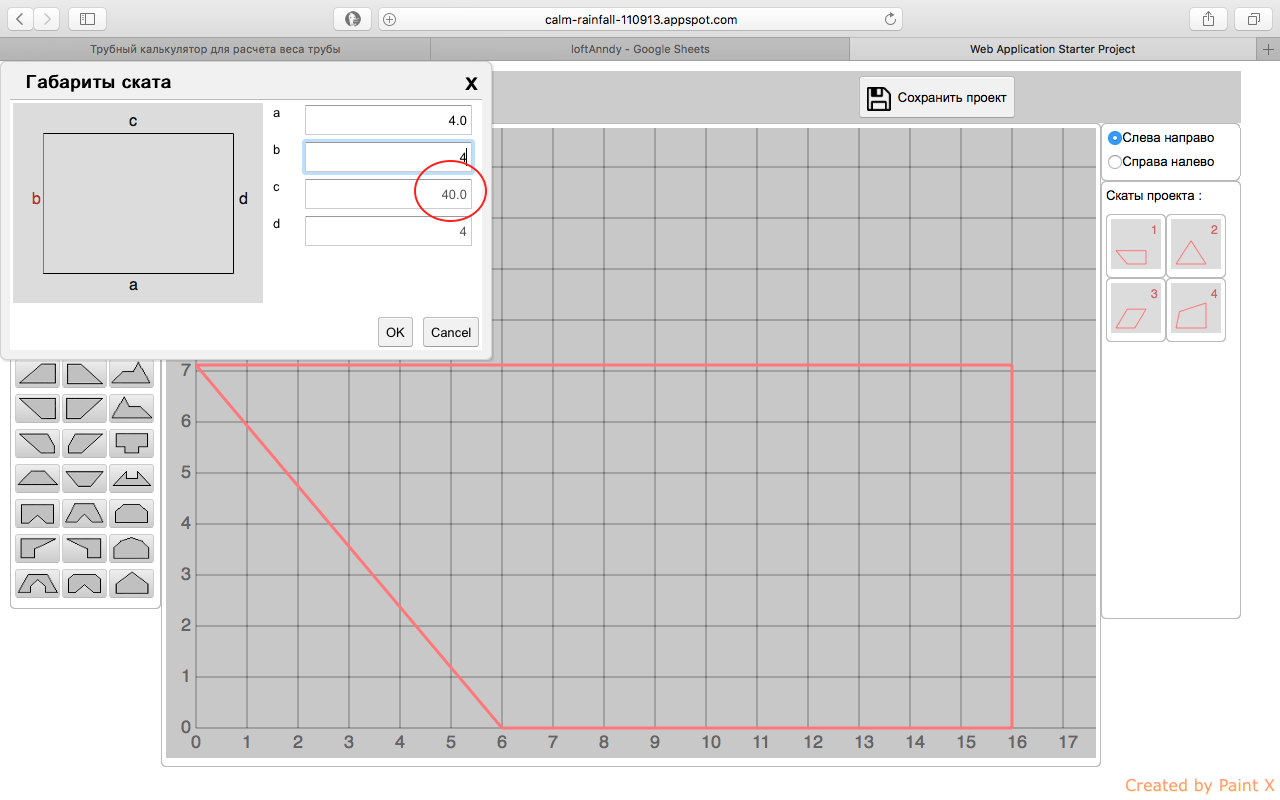Open project slope thumbnail 4
The height and width of the screenshot is (800, 1280).
click(x=1195, y=310)
